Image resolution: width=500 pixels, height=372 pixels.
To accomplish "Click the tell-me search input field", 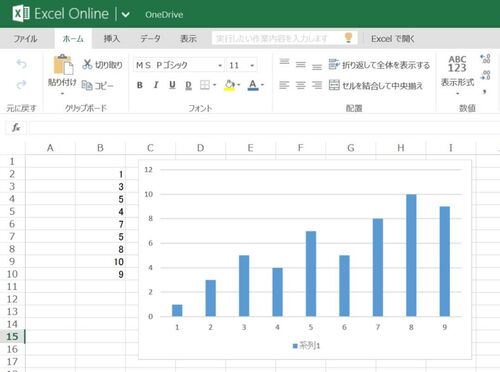I will 284,38.
